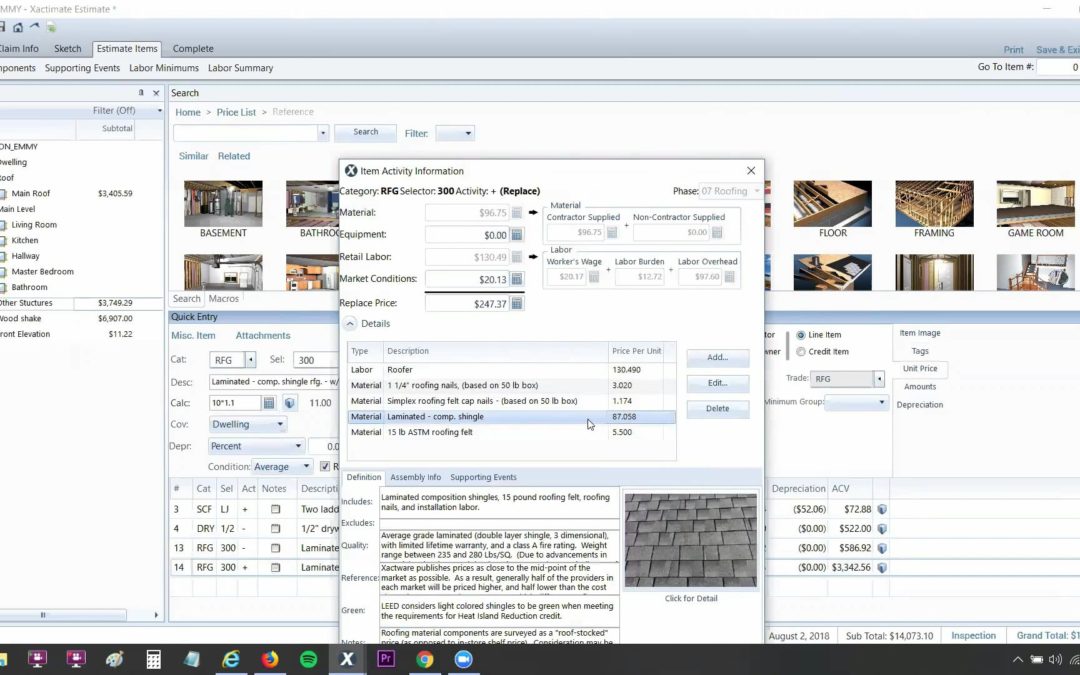Image resolution: width=1080 pixels, height=675 pixels.
Task: Open calculator icon next to Calc field
Action: pos(269,403)
